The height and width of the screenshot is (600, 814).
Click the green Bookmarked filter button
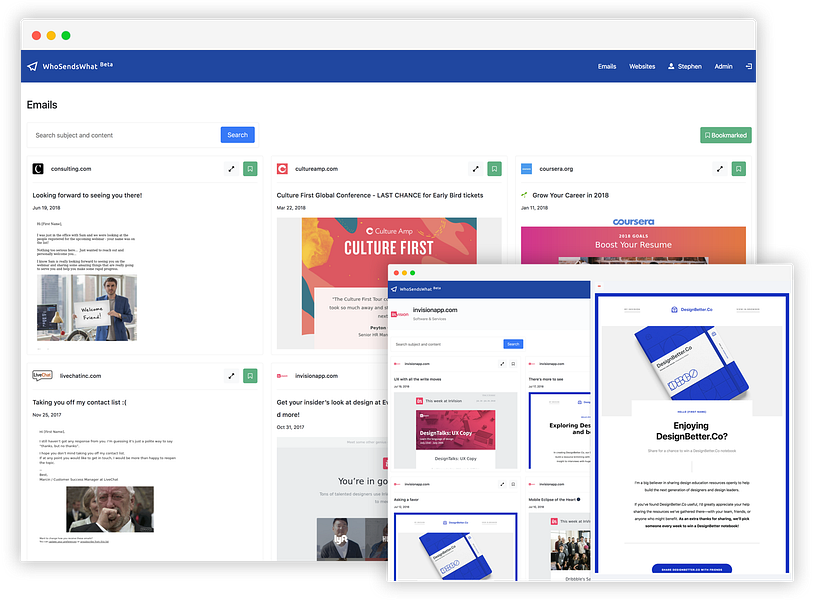[725, 135]
